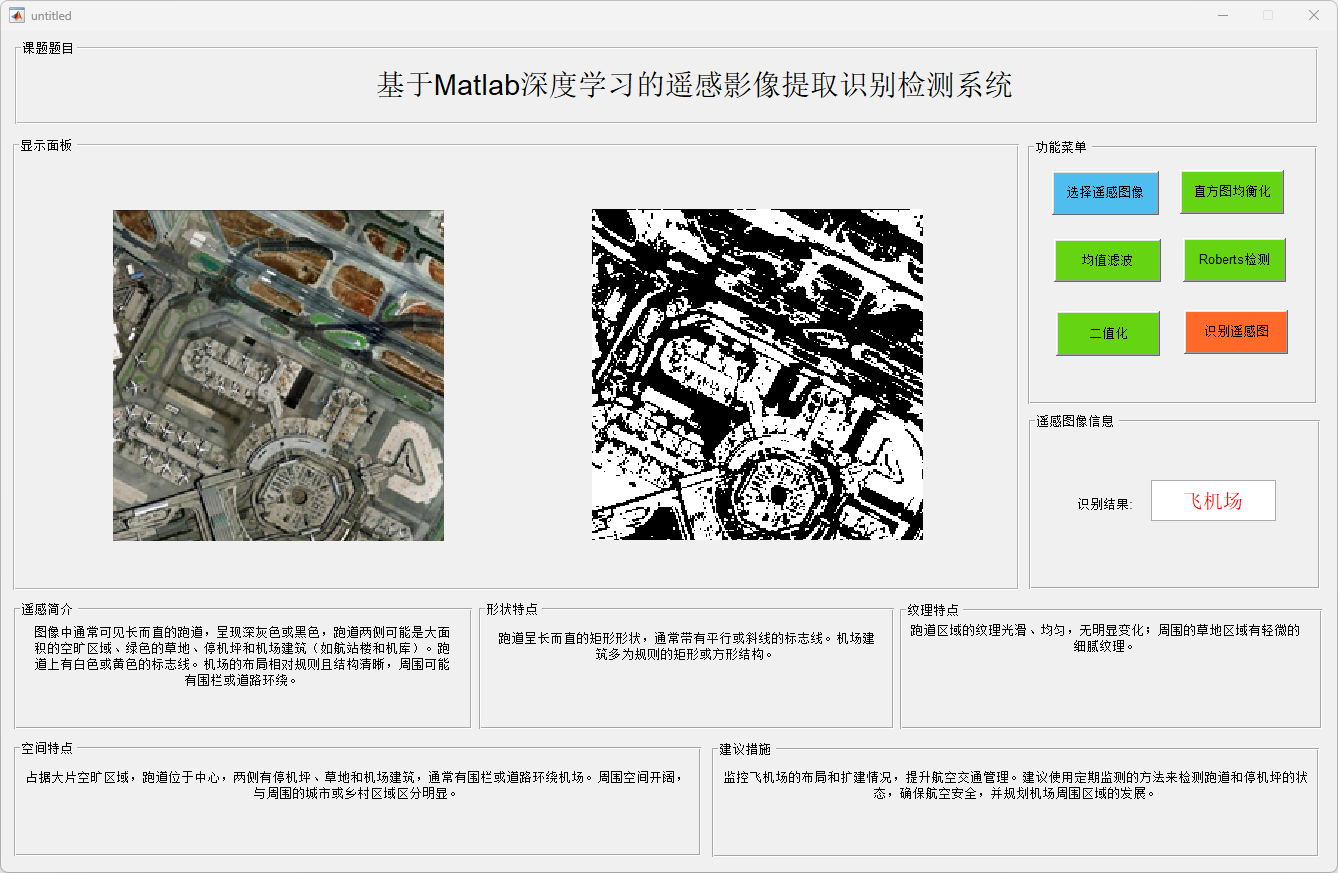
Task: Apply 直方图均衡化 to the image
Action: point(1232,191)
